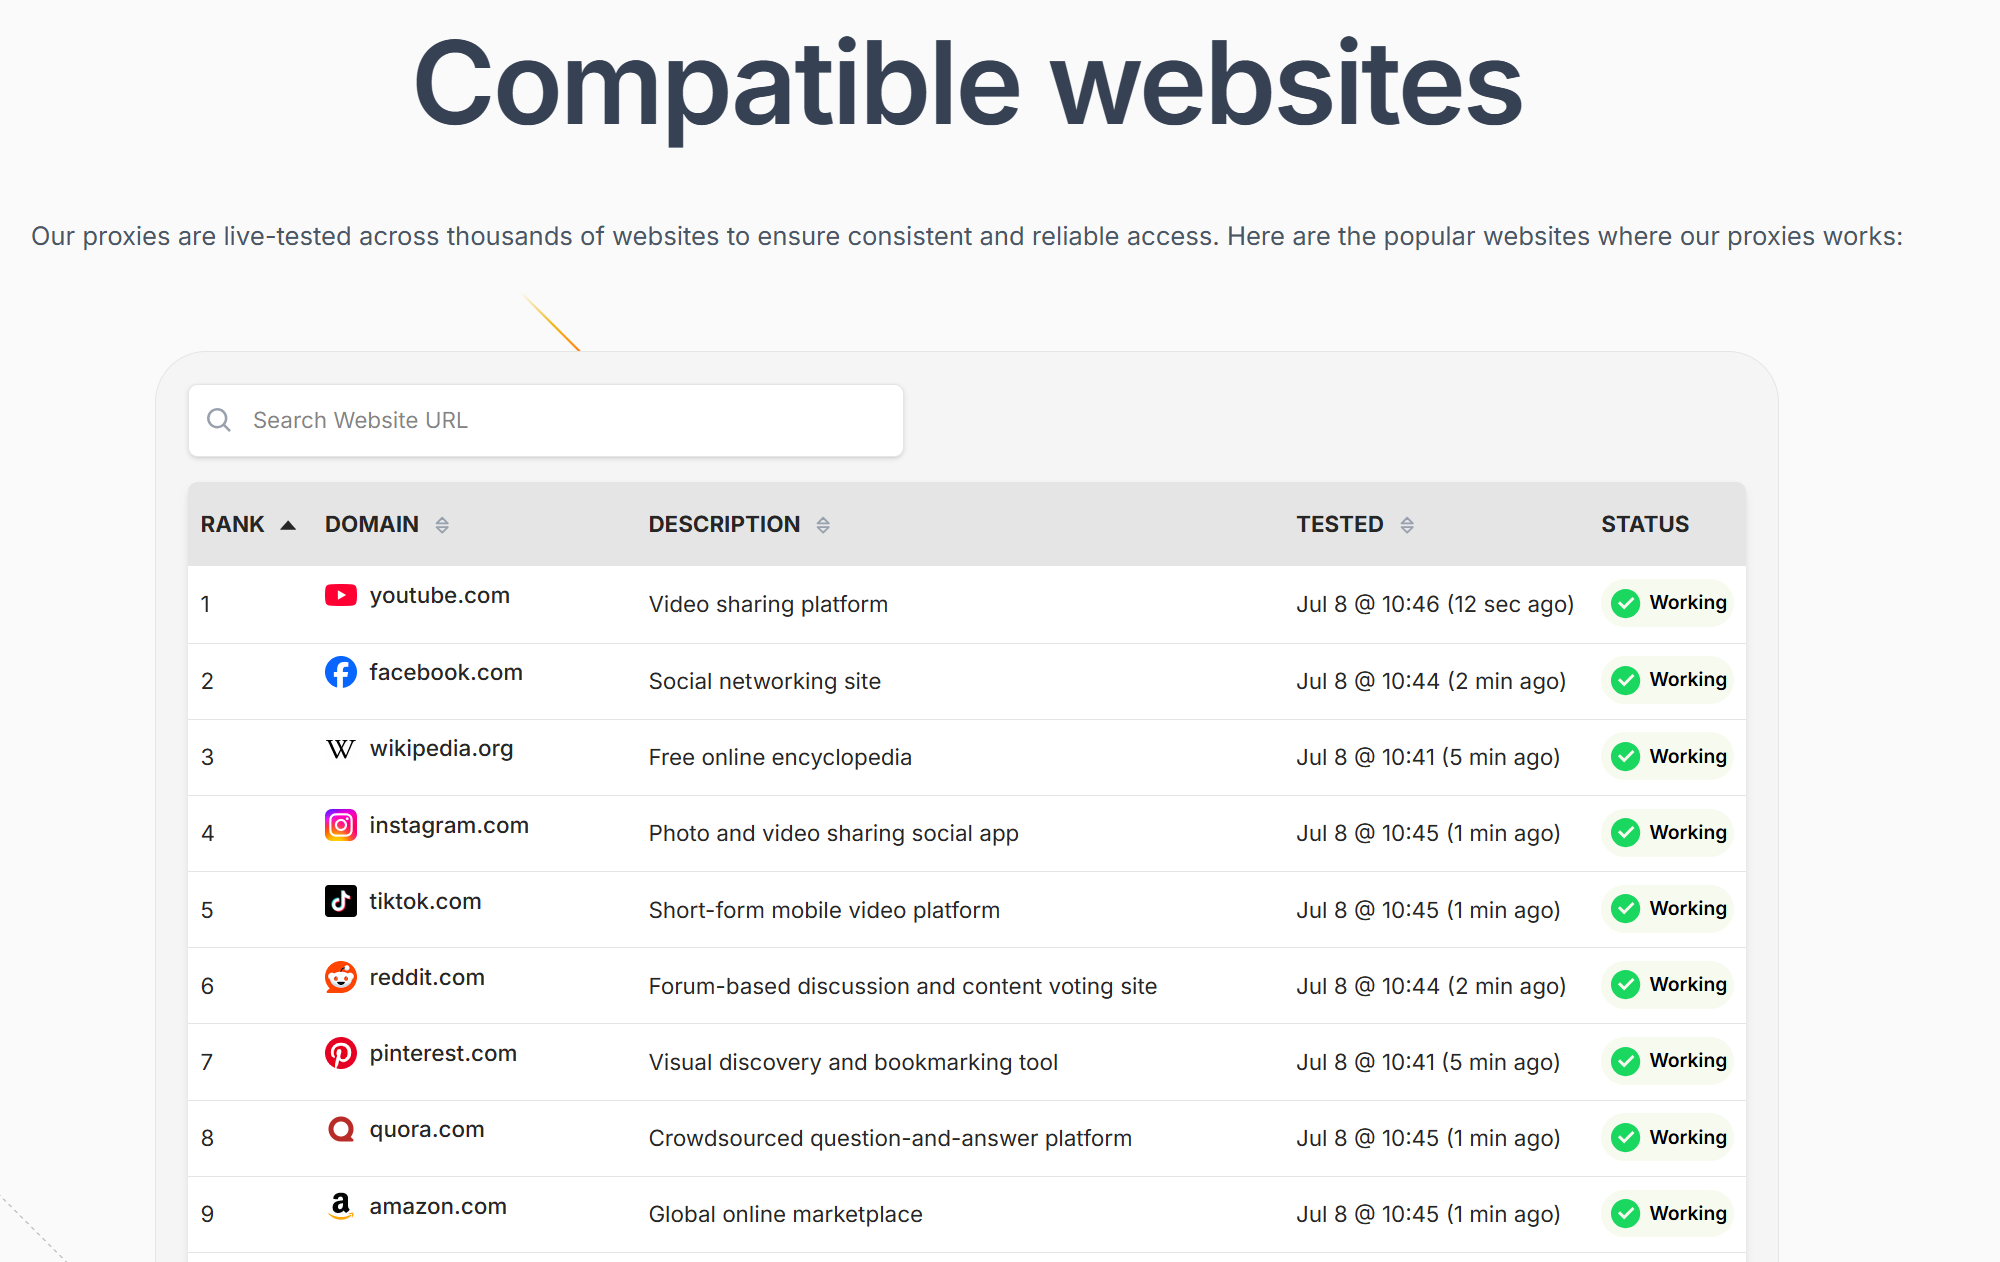Click the Reddit logo icon
The width and height of the screenshot is (2000, 1262).
(340, 977)
